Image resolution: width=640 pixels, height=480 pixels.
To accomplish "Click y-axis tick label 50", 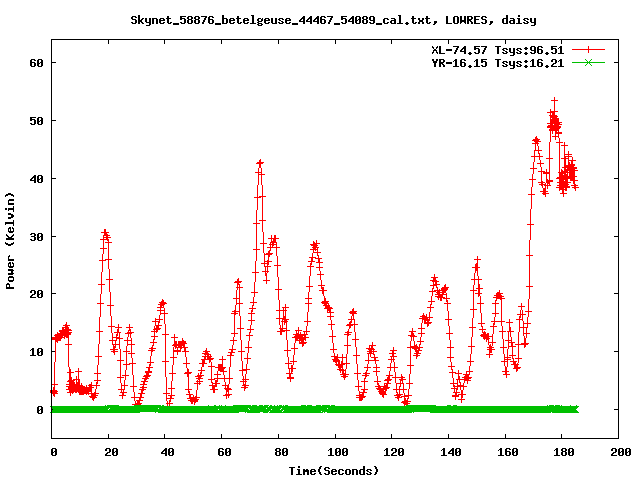I will coord(36,121).
